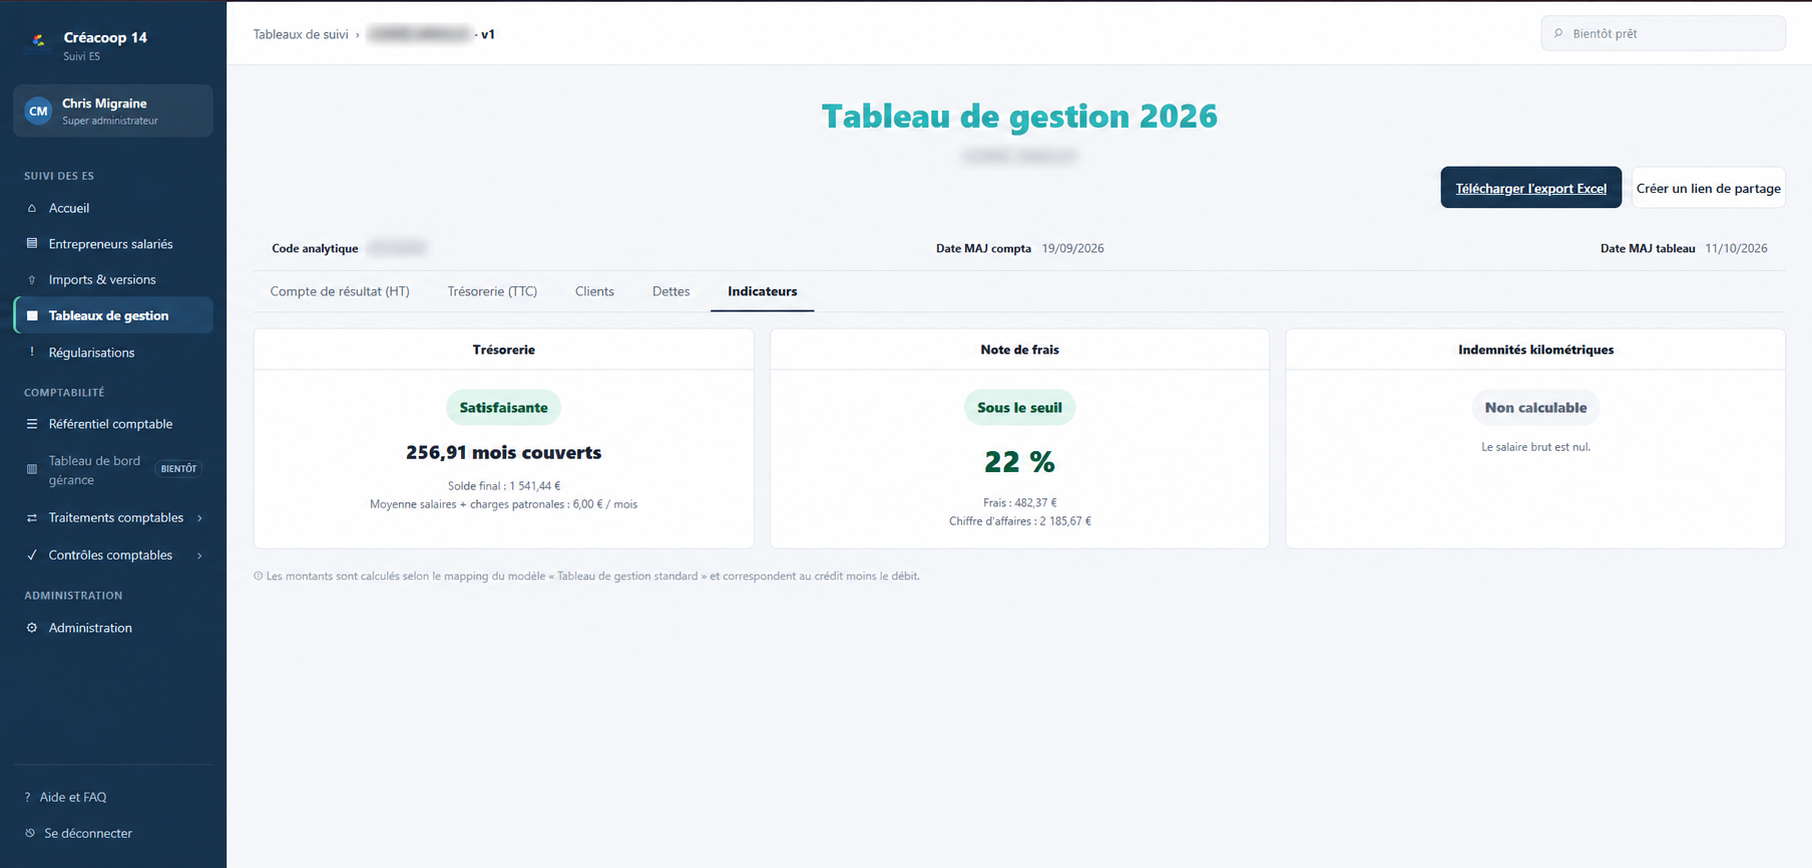Screen dimensions: 1812x868
Task: Click Créer un lien de partage
Action: pos(1708,188)
